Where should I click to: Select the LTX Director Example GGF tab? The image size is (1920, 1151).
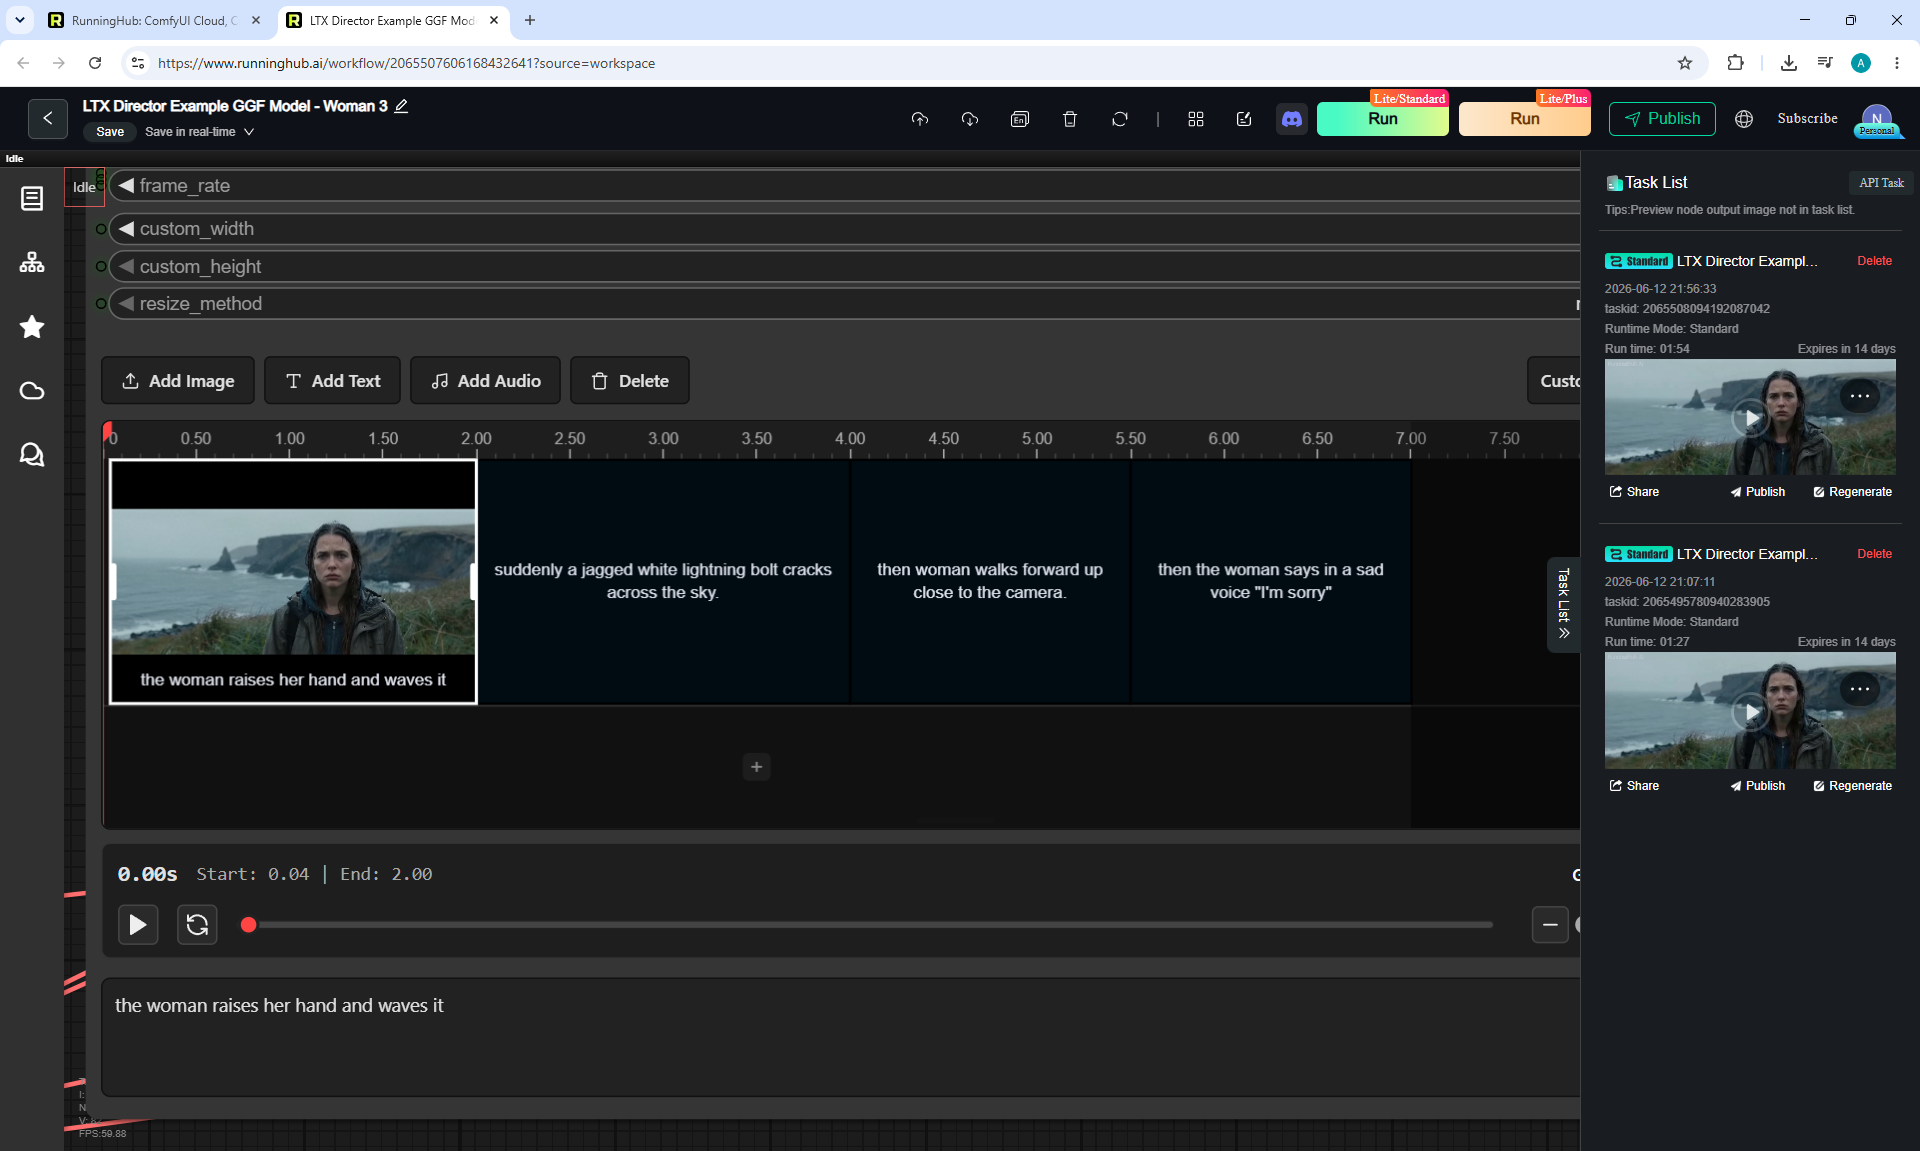392,20
